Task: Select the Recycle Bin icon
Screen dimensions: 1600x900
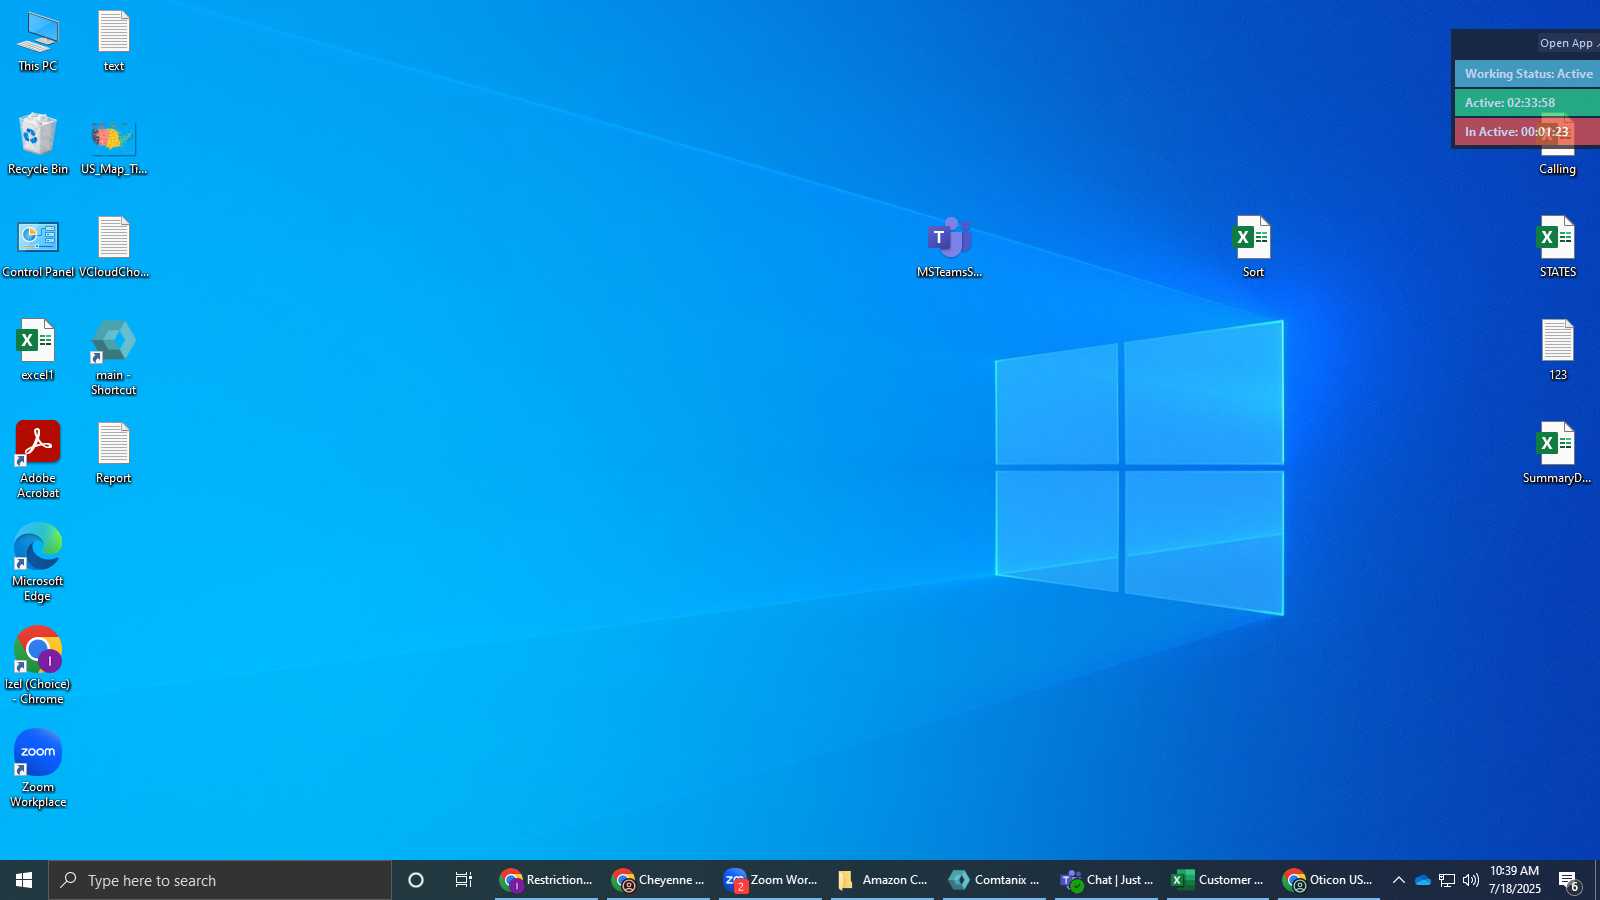Action: click(38, 145)
